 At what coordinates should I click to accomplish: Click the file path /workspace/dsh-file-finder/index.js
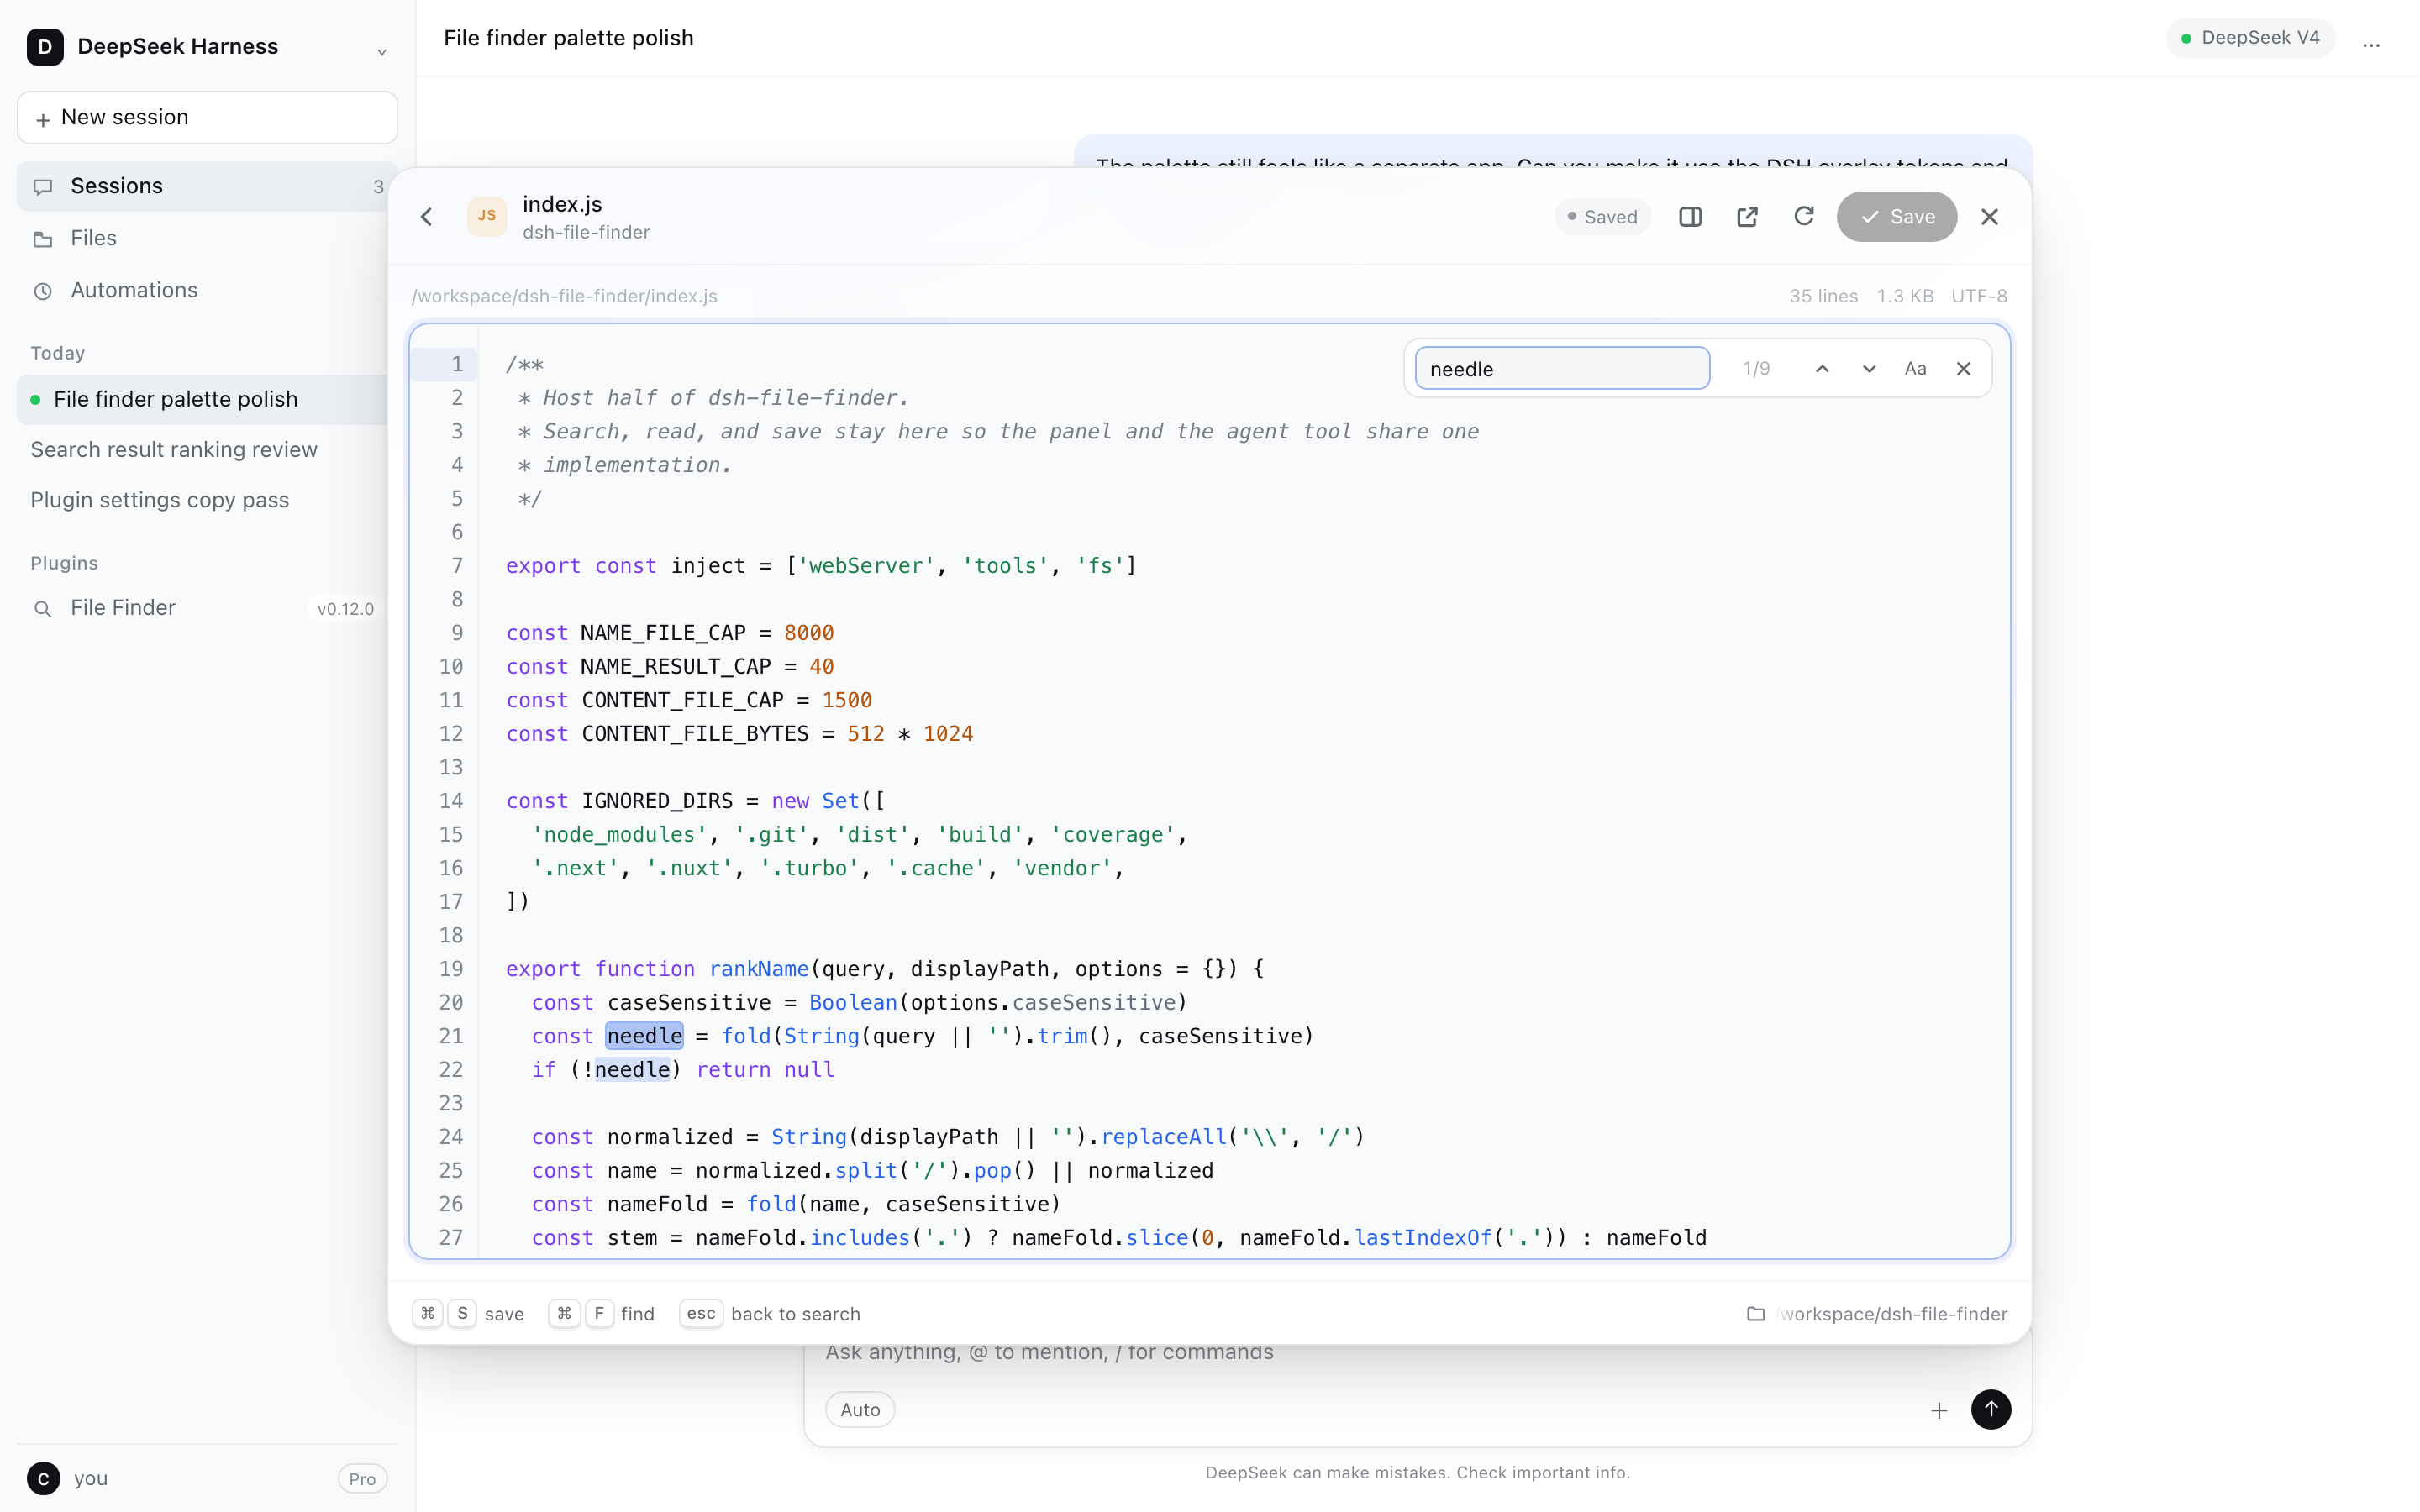point(564,296)
